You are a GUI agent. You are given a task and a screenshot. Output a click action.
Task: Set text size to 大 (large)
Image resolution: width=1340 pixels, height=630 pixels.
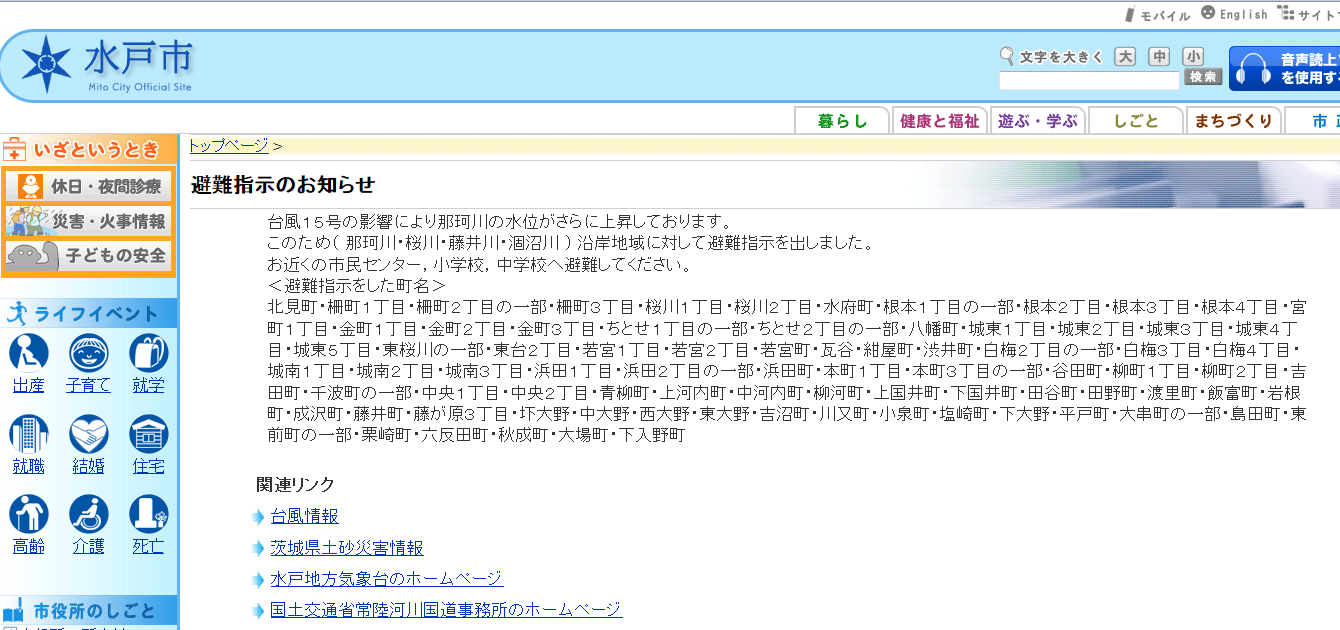[1125, 57]
